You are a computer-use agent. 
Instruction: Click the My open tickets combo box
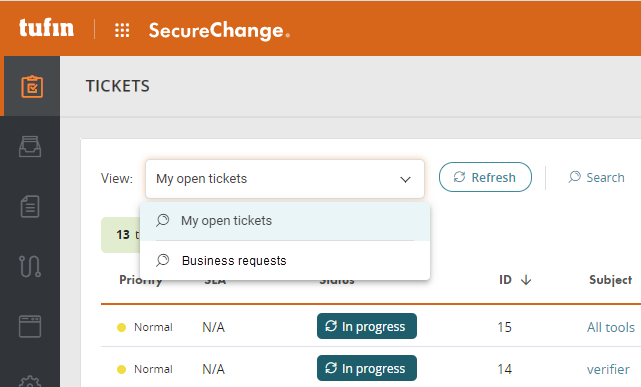click(x=285, y=179)
